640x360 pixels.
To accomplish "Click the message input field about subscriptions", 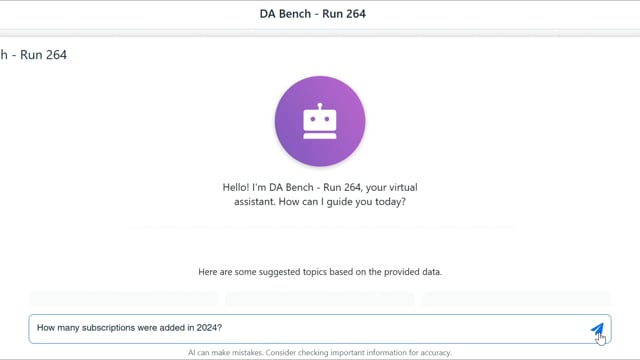I will click(320, 329).
